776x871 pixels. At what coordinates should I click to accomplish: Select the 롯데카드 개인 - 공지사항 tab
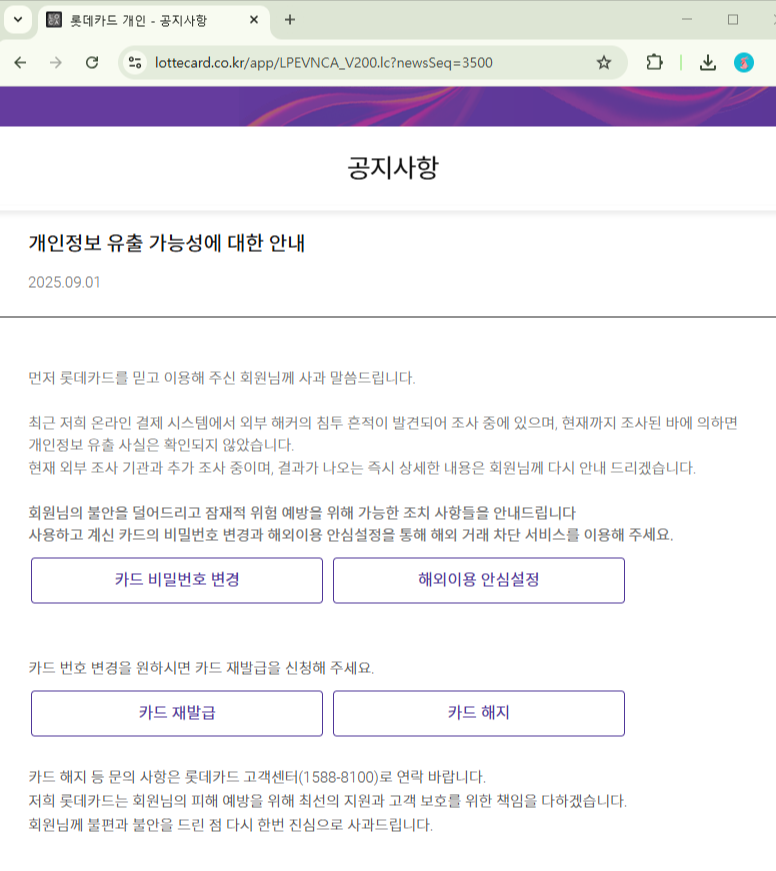pos(153,21)
